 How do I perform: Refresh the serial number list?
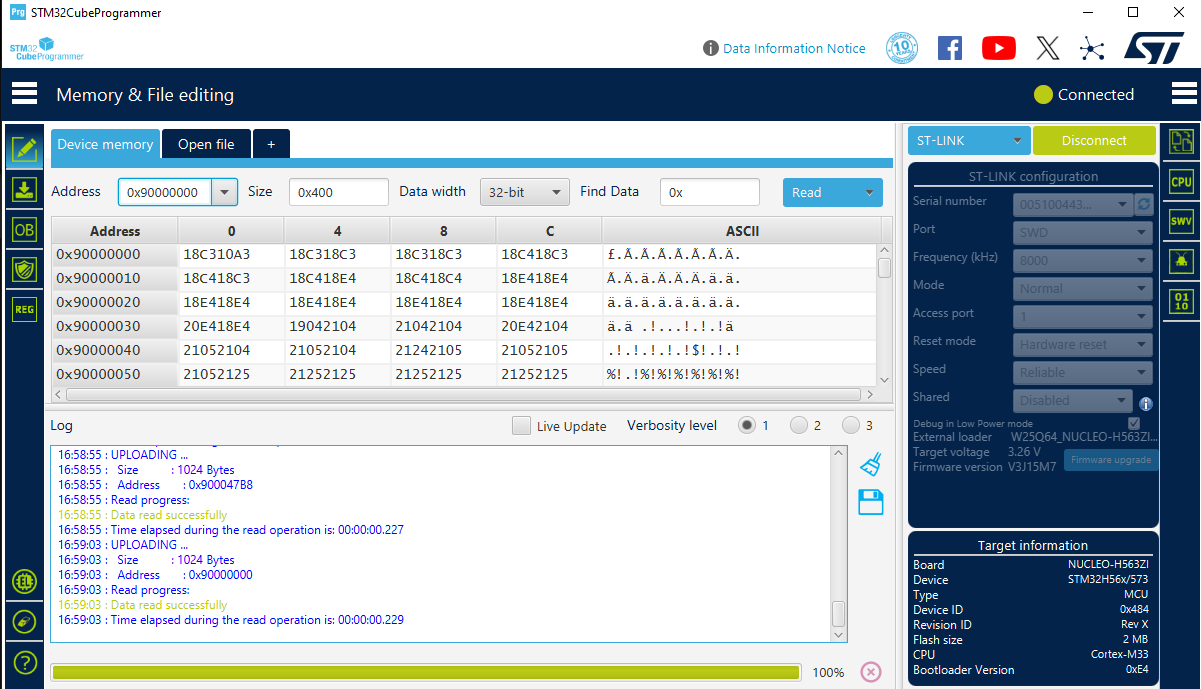[x=1145, y=204]
